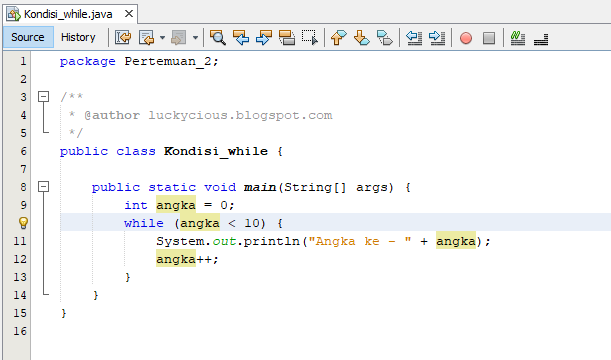Image resolution: width=611 pixels, height=360 pixels.
Task: Switch to Source view
Action: click(x=28, y=37)
